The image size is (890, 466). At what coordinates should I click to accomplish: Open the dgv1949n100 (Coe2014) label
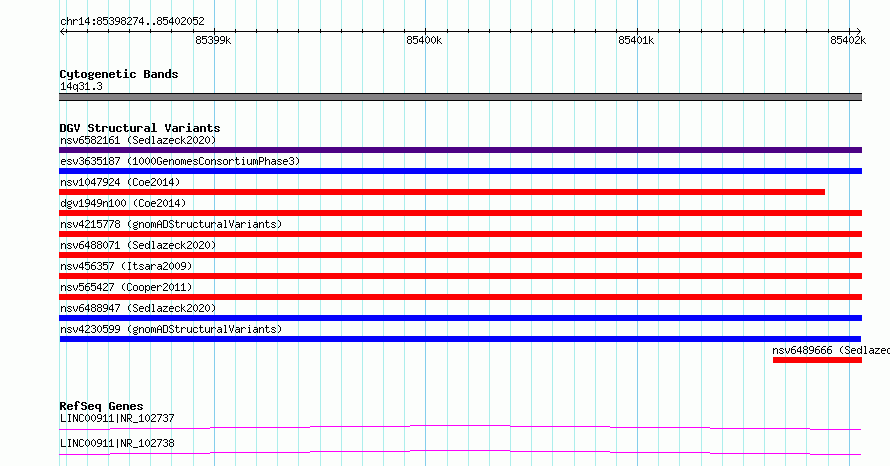coord(123,203)
